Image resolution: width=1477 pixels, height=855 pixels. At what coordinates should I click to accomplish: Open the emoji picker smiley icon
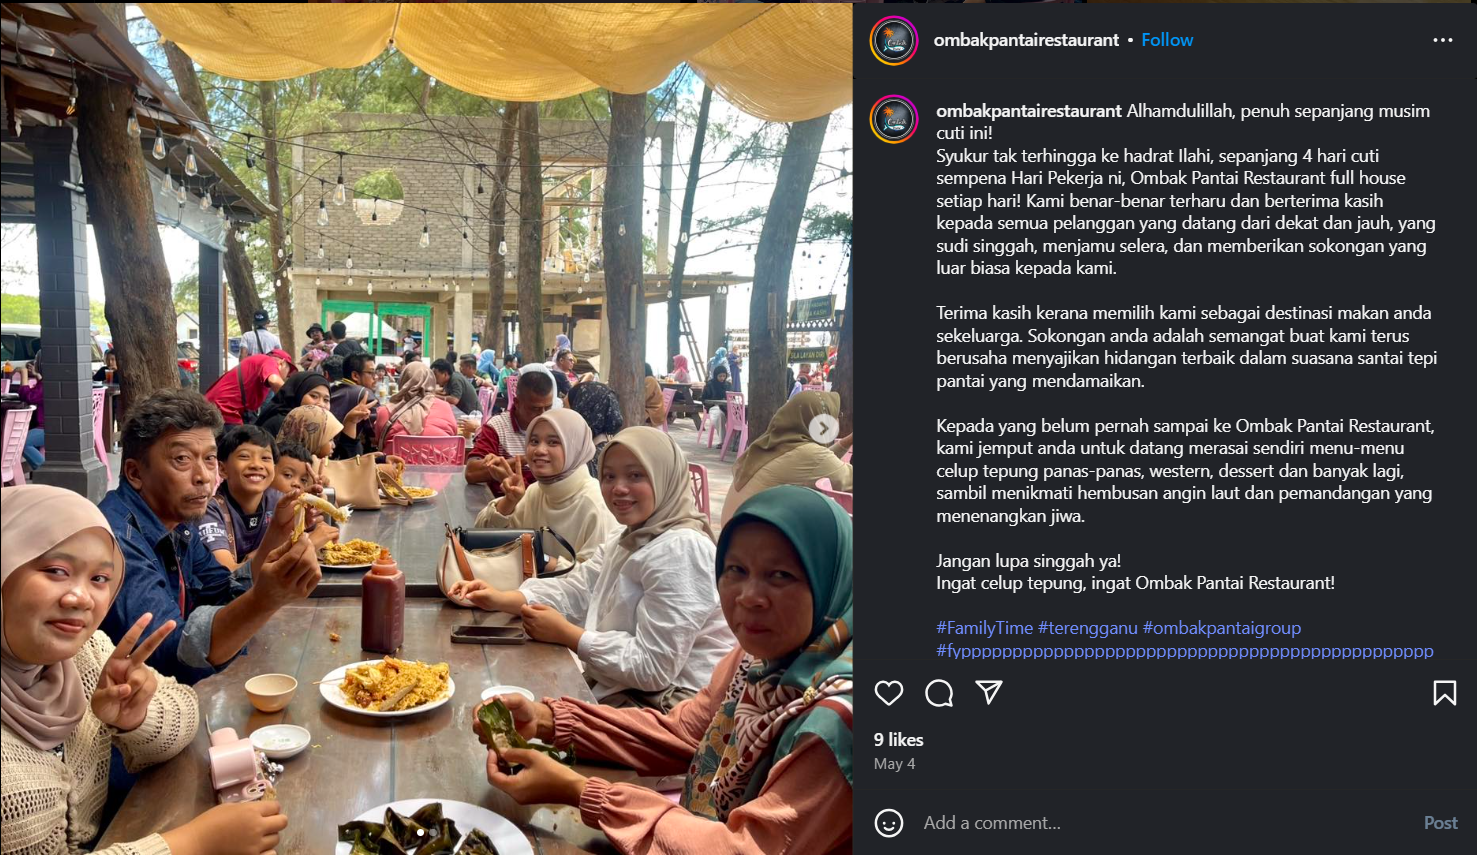coord(888,823)
